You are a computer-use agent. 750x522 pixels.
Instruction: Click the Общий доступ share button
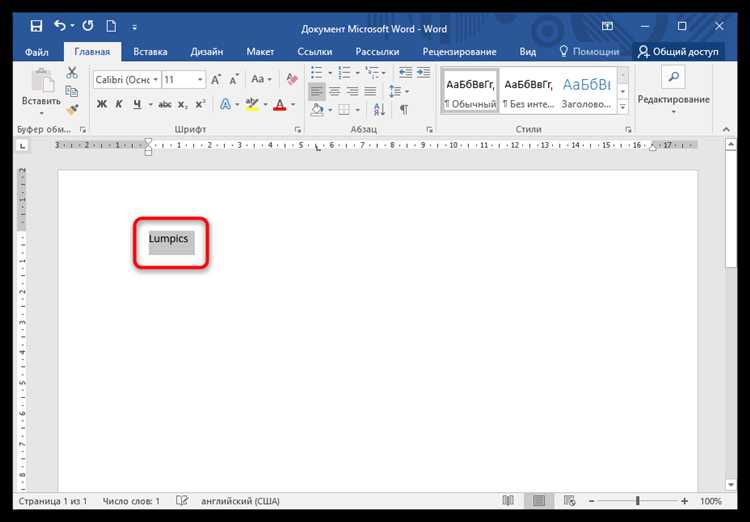tap(679, 51)
